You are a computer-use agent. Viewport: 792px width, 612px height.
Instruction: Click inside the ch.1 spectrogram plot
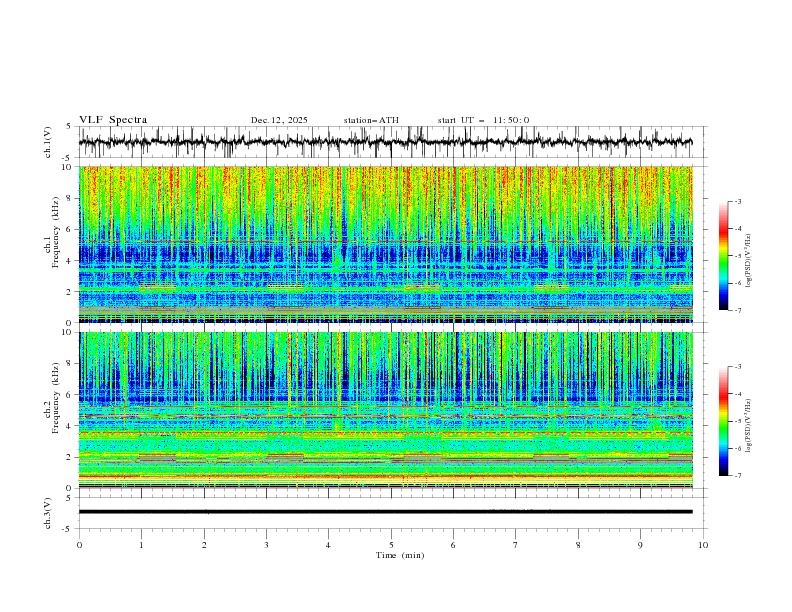[386, 244]
